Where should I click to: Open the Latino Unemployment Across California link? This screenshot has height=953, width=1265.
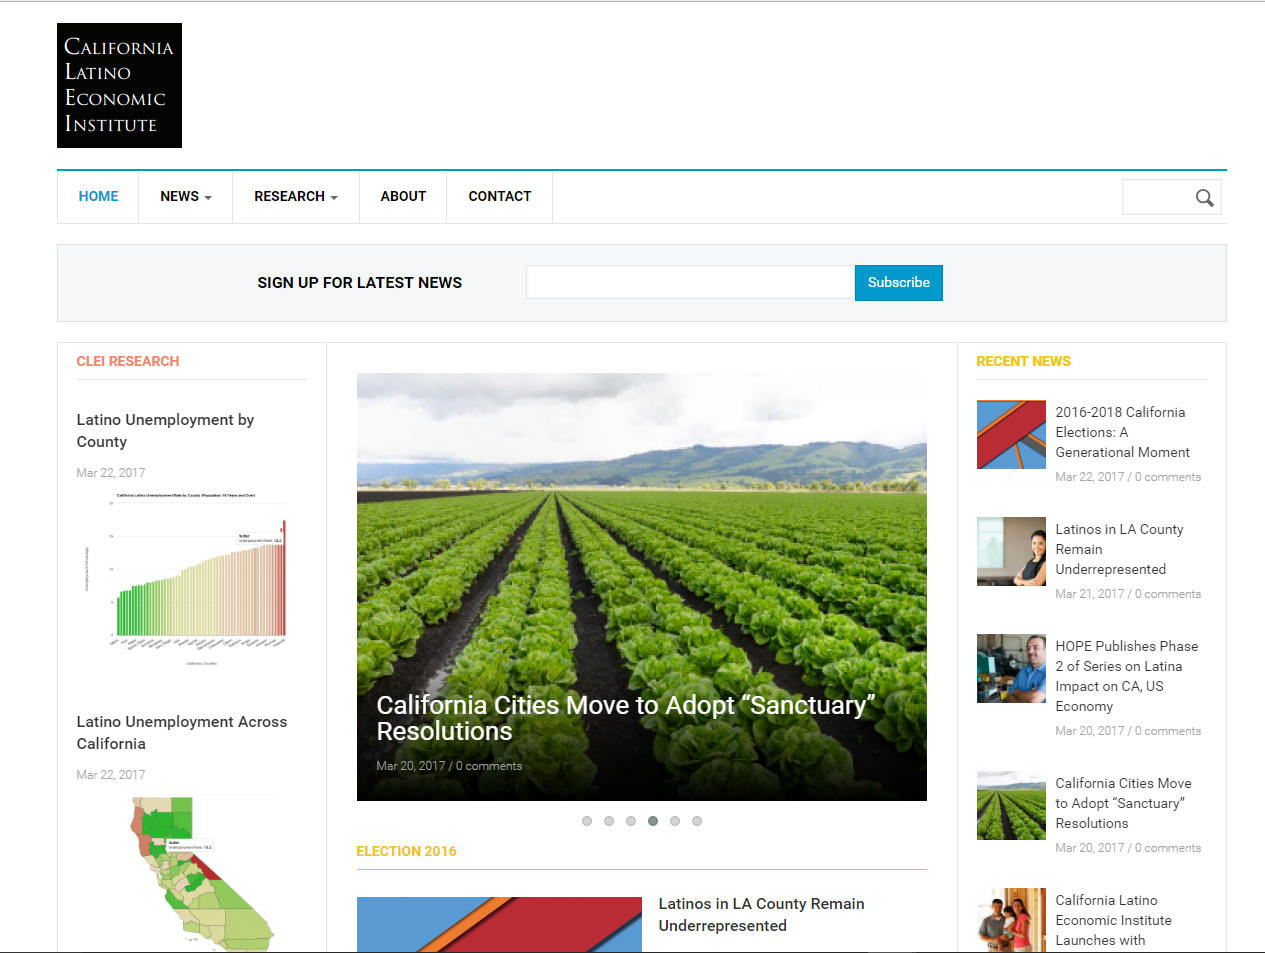click(x=182, y=733)
